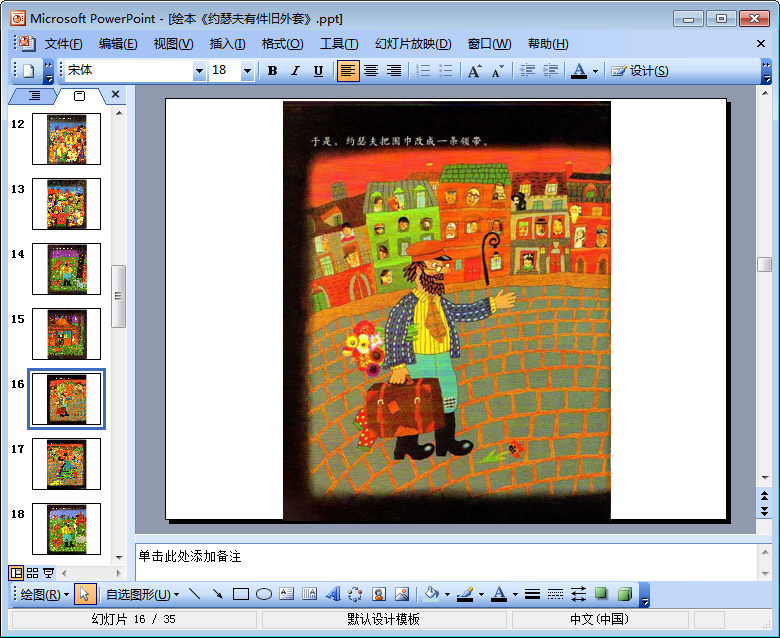Close the slide thumbnail pane
This screenshot has width=780, height=638.
[x=115, y=94]
